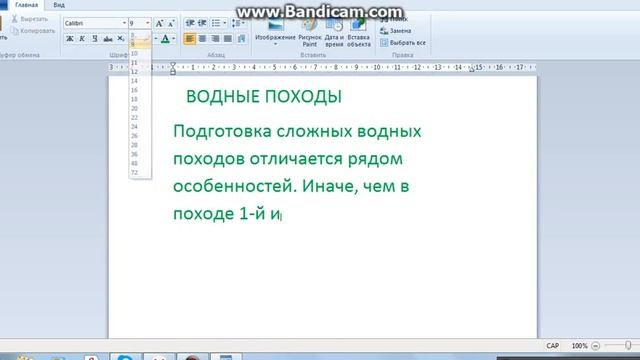Collapse the font size dropdown arrow
Viewport: 640px width, 360px height.
tap(148, 23)
